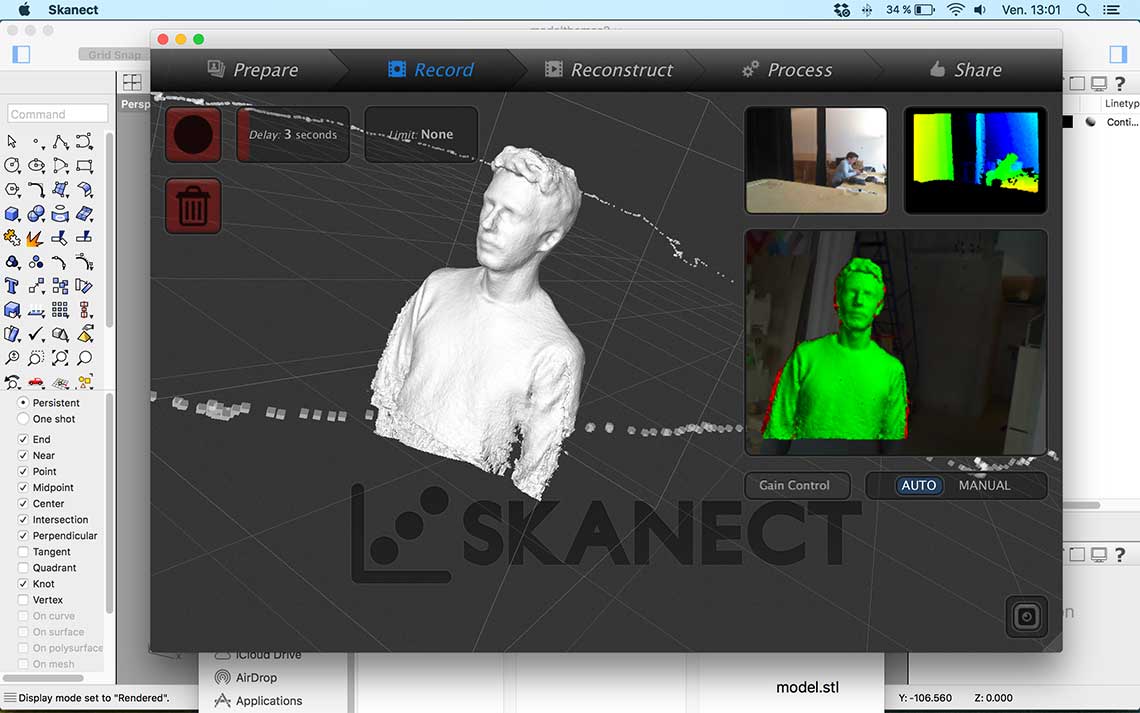
Task: Choose the Boolean union spheres tool
Action: [x=36, y=214]
